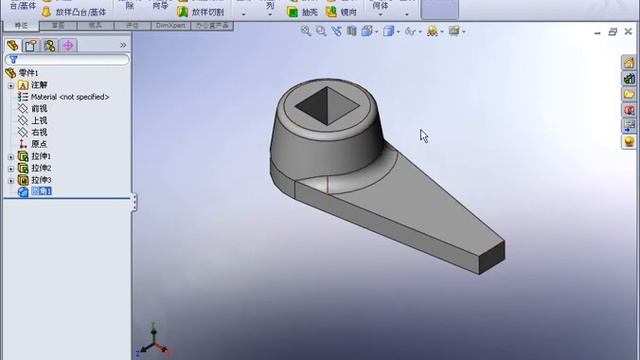Image resolution: width=640 pixels, height=360 pixels.
Task: Click the Zoom to Fit icon
Action: [306, 31]
